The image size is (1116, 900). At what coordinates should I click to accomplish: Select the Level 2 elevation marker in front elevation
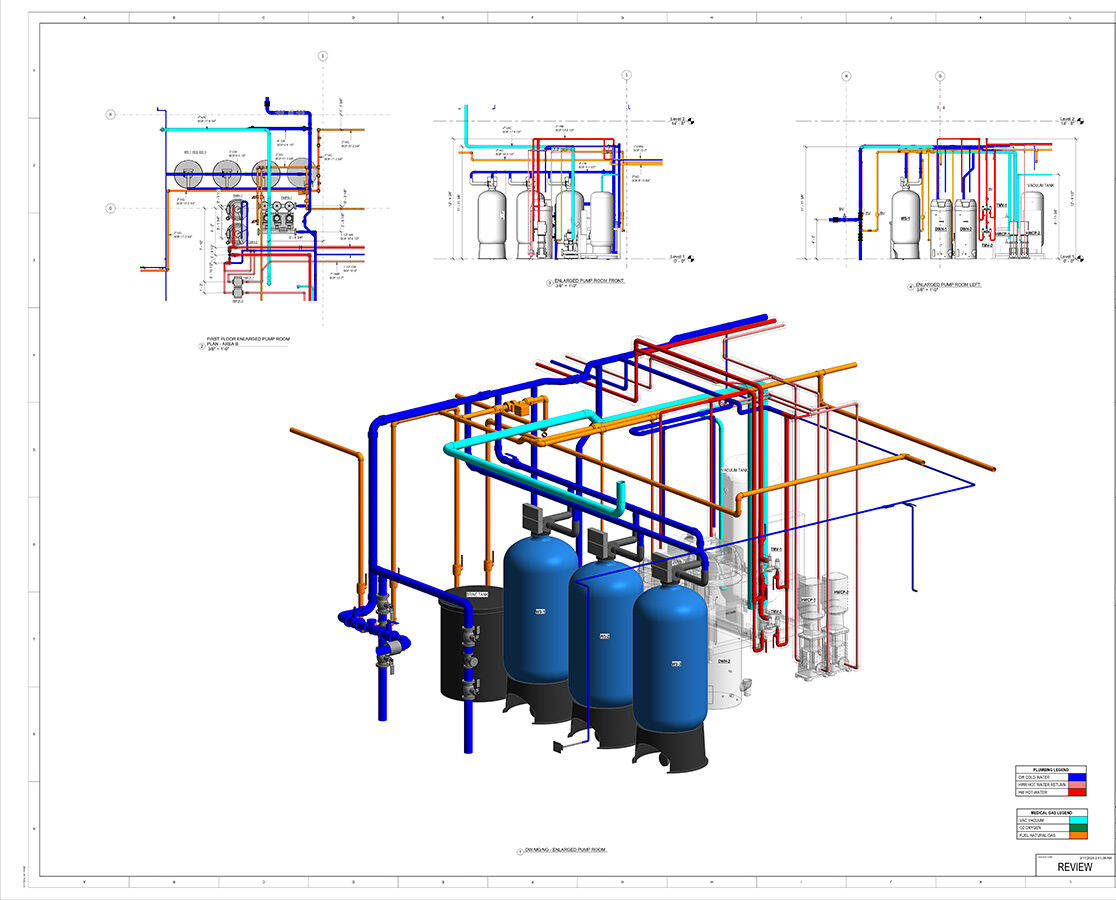682,121
